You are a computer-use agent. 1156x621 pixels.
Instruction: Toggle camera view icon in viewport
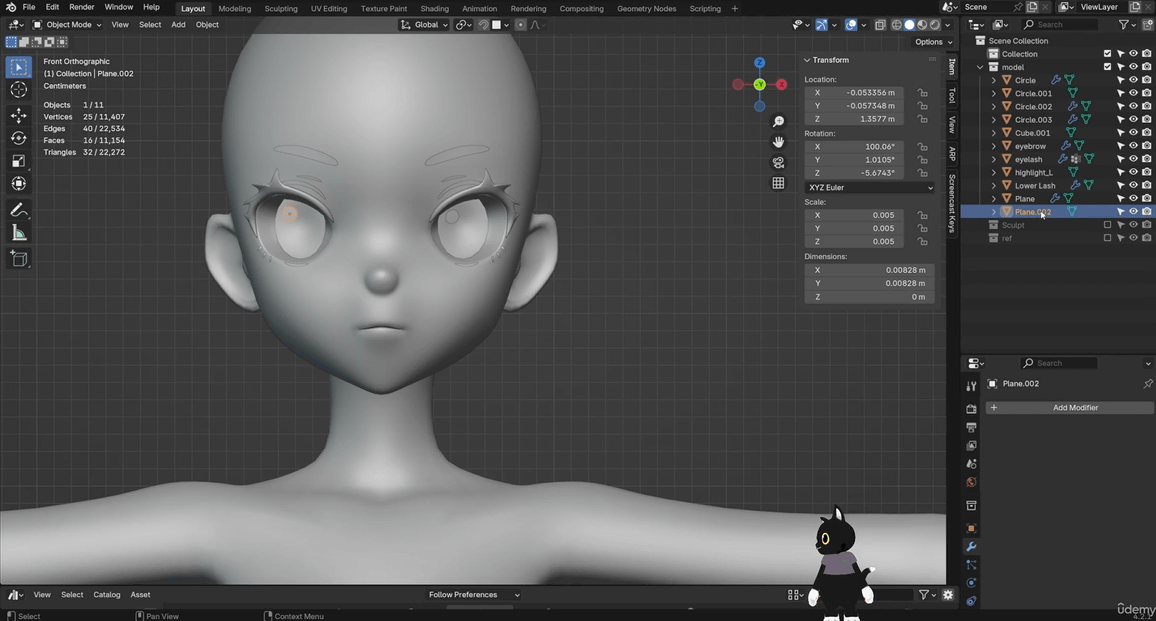(x=778, y=162)
